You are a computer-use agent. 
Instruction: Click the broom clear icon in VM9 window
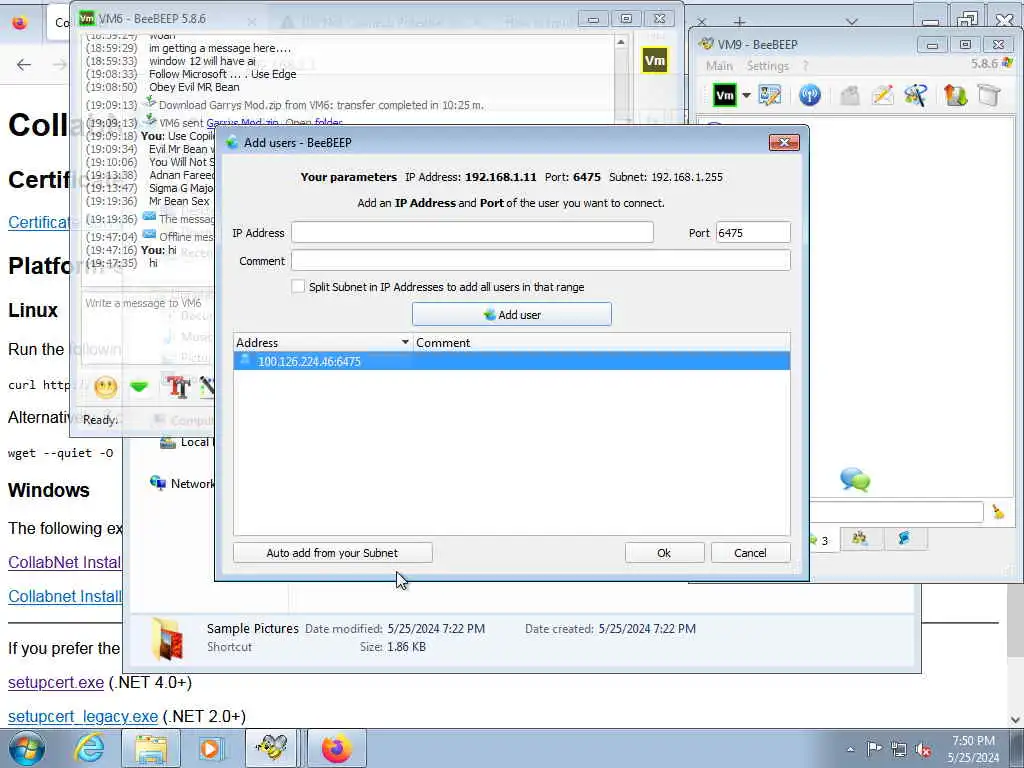coord(998,512)
